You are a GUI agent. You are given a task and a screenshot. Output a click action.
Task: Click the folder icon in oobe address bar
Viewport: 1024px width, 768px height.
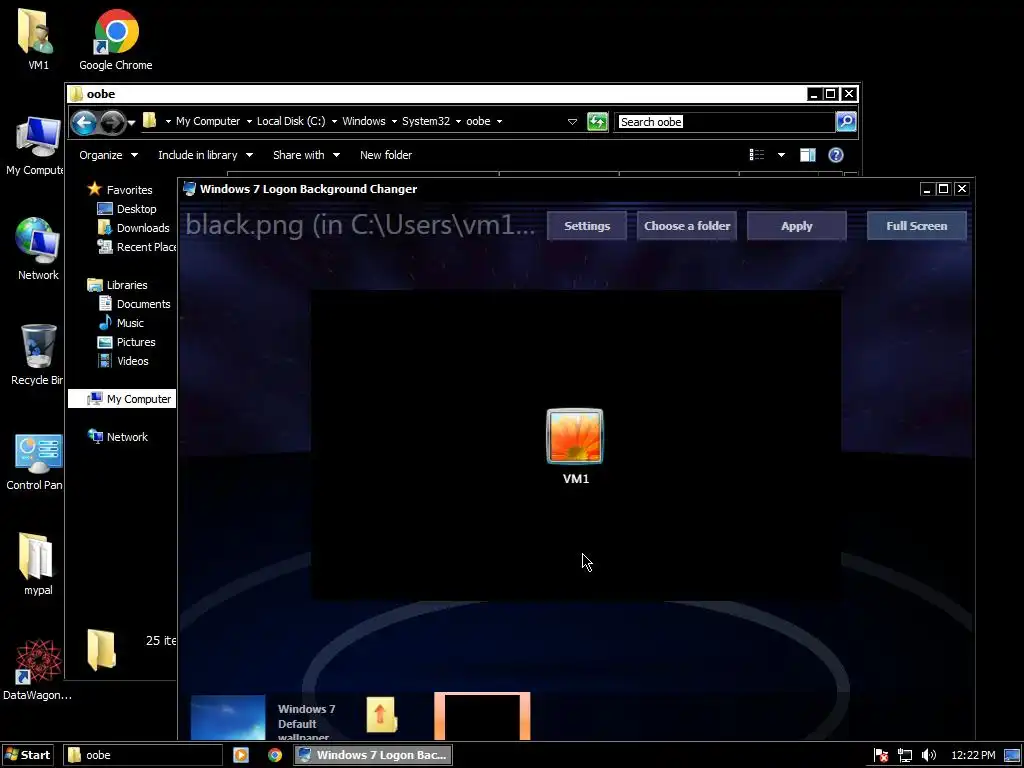pyautogui.click(x=150, y=121)
